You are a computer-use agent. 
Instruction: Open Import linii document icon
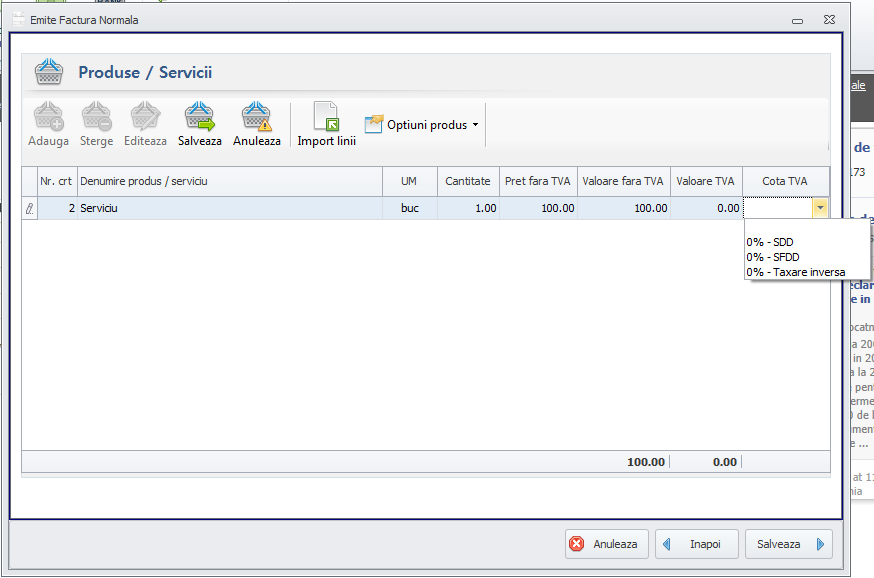click(326, 118)
